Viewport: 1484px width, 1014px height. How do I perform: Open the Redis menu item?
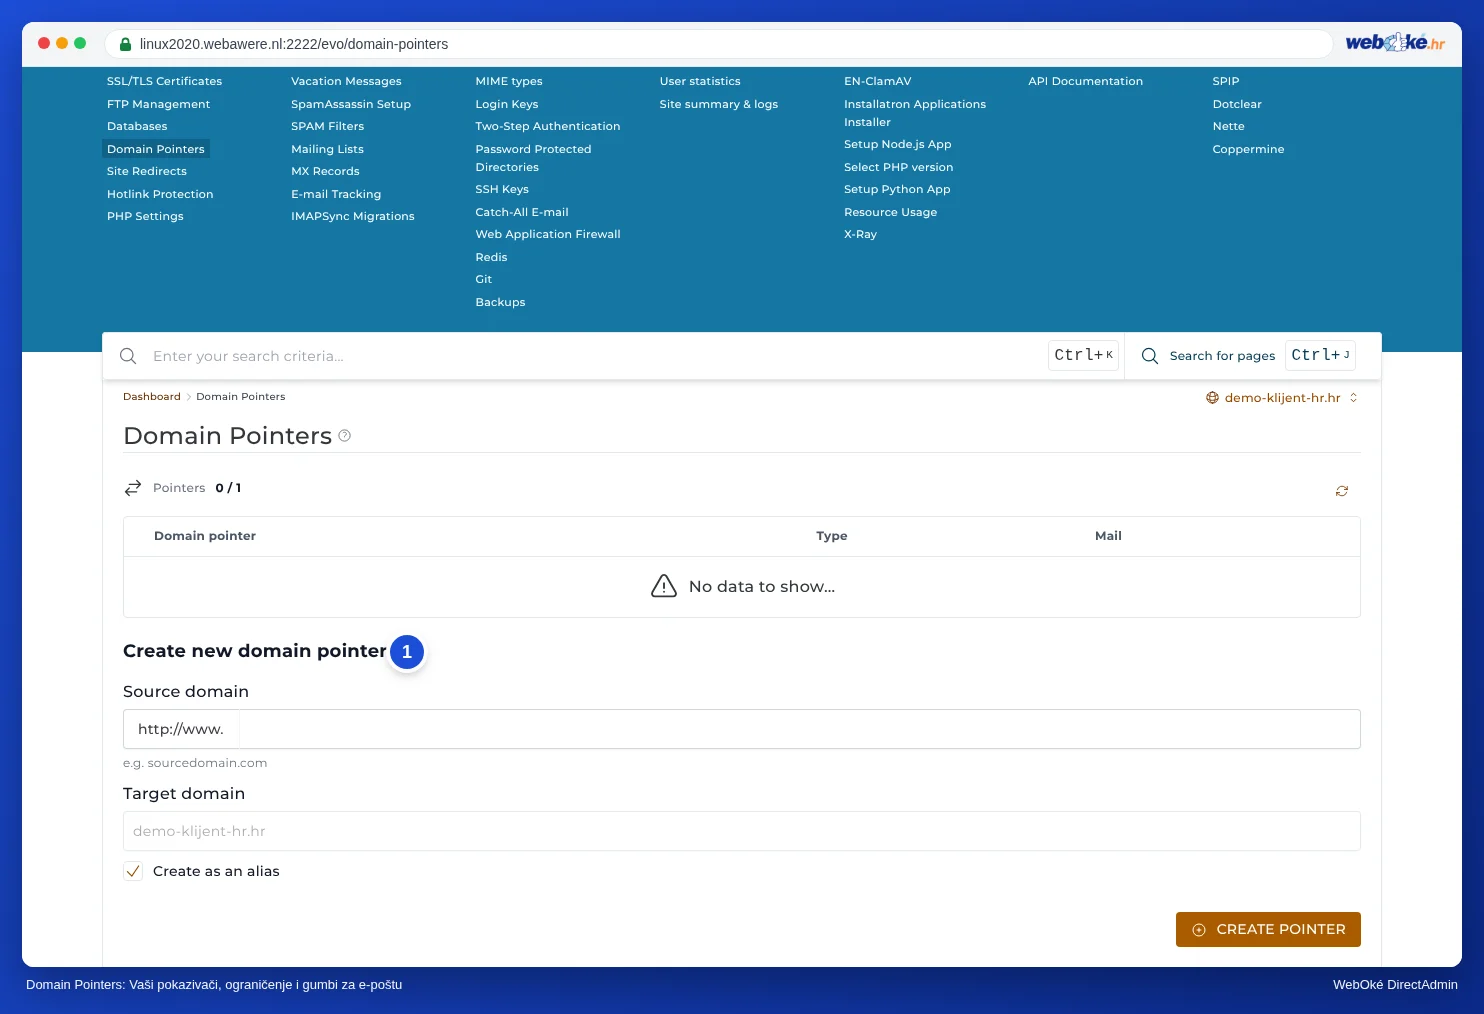coord(492,257)
